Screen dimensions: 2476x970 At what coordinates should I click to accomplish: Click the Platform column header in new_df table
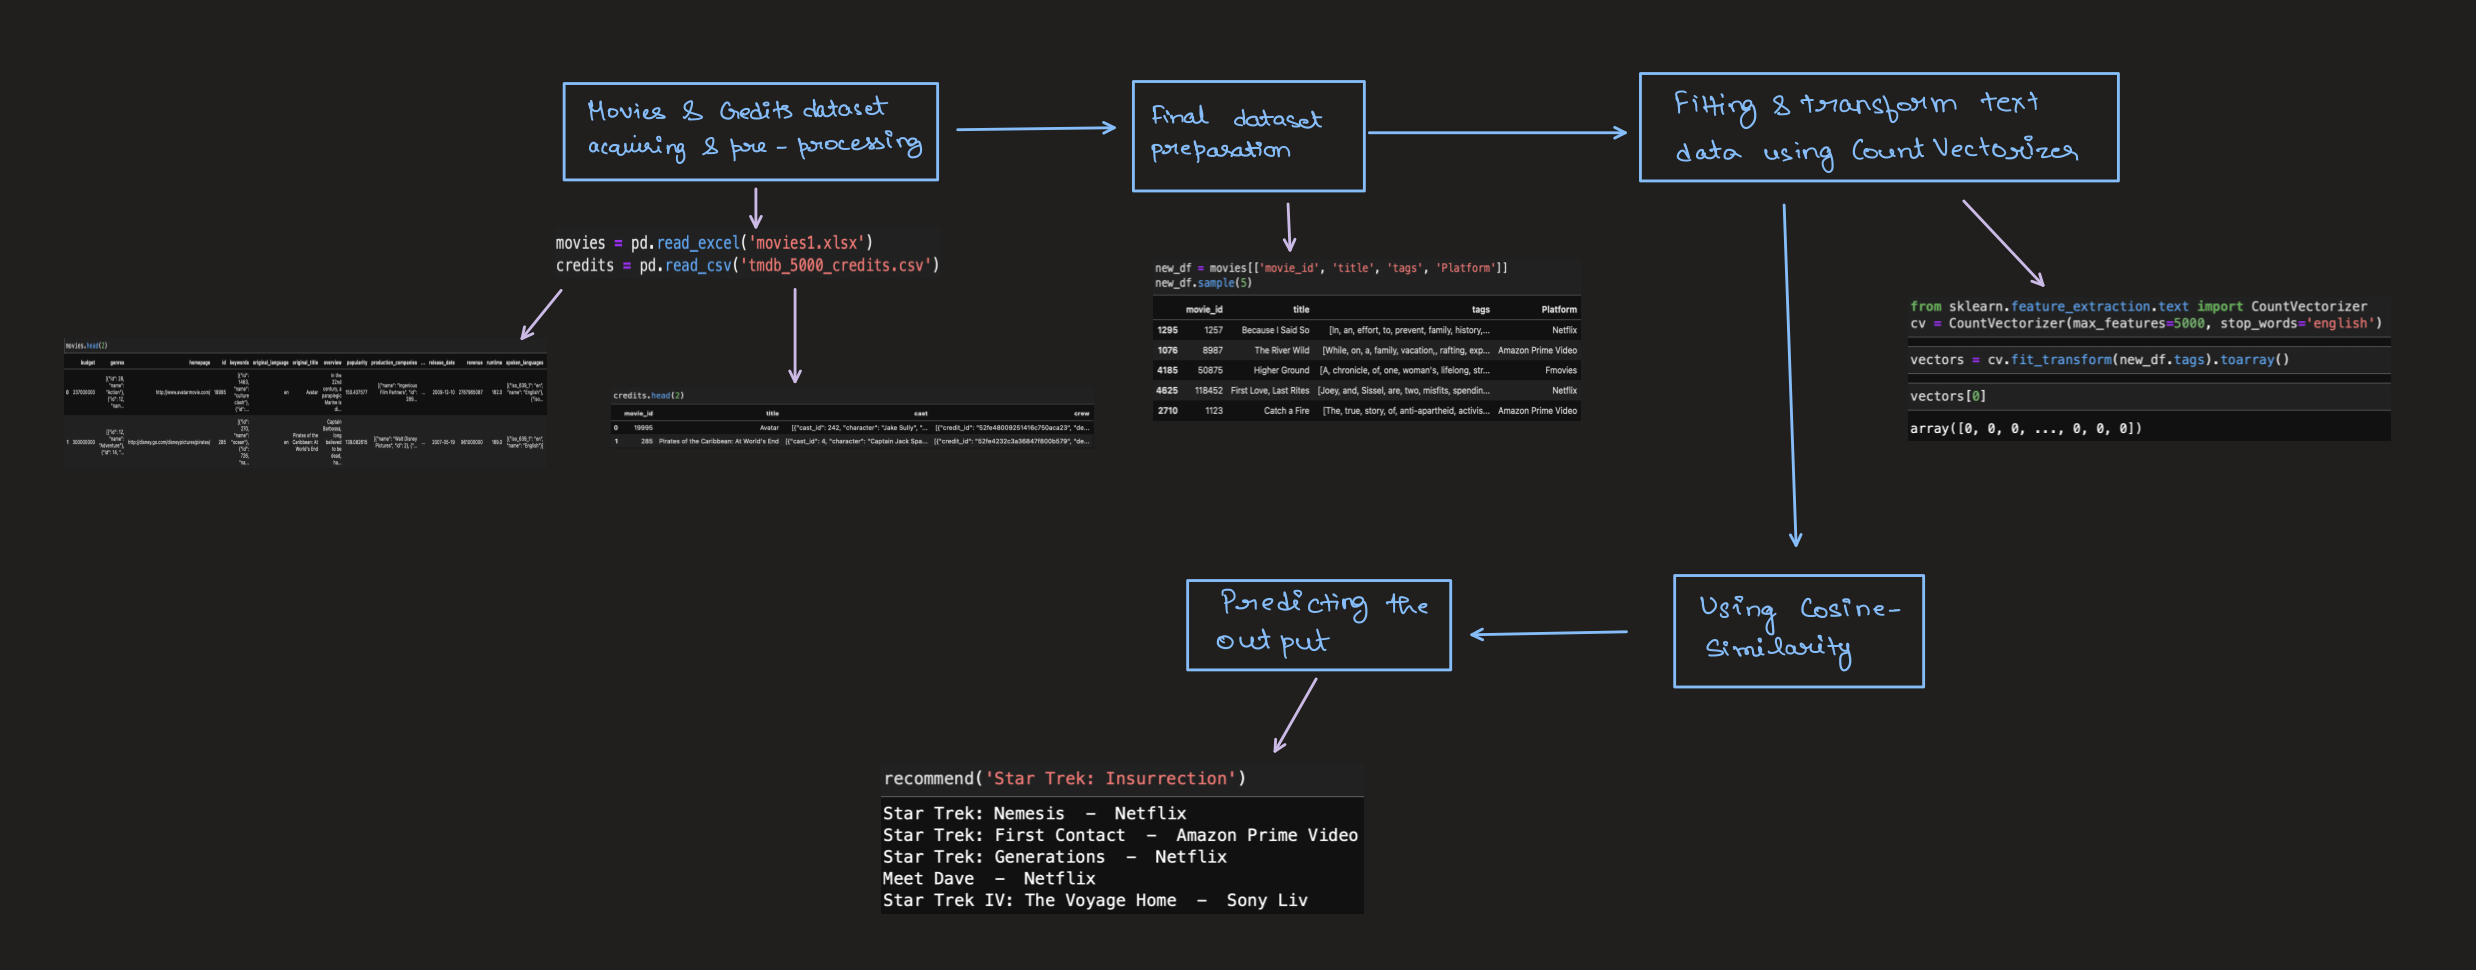click(x=1557, y=309)
